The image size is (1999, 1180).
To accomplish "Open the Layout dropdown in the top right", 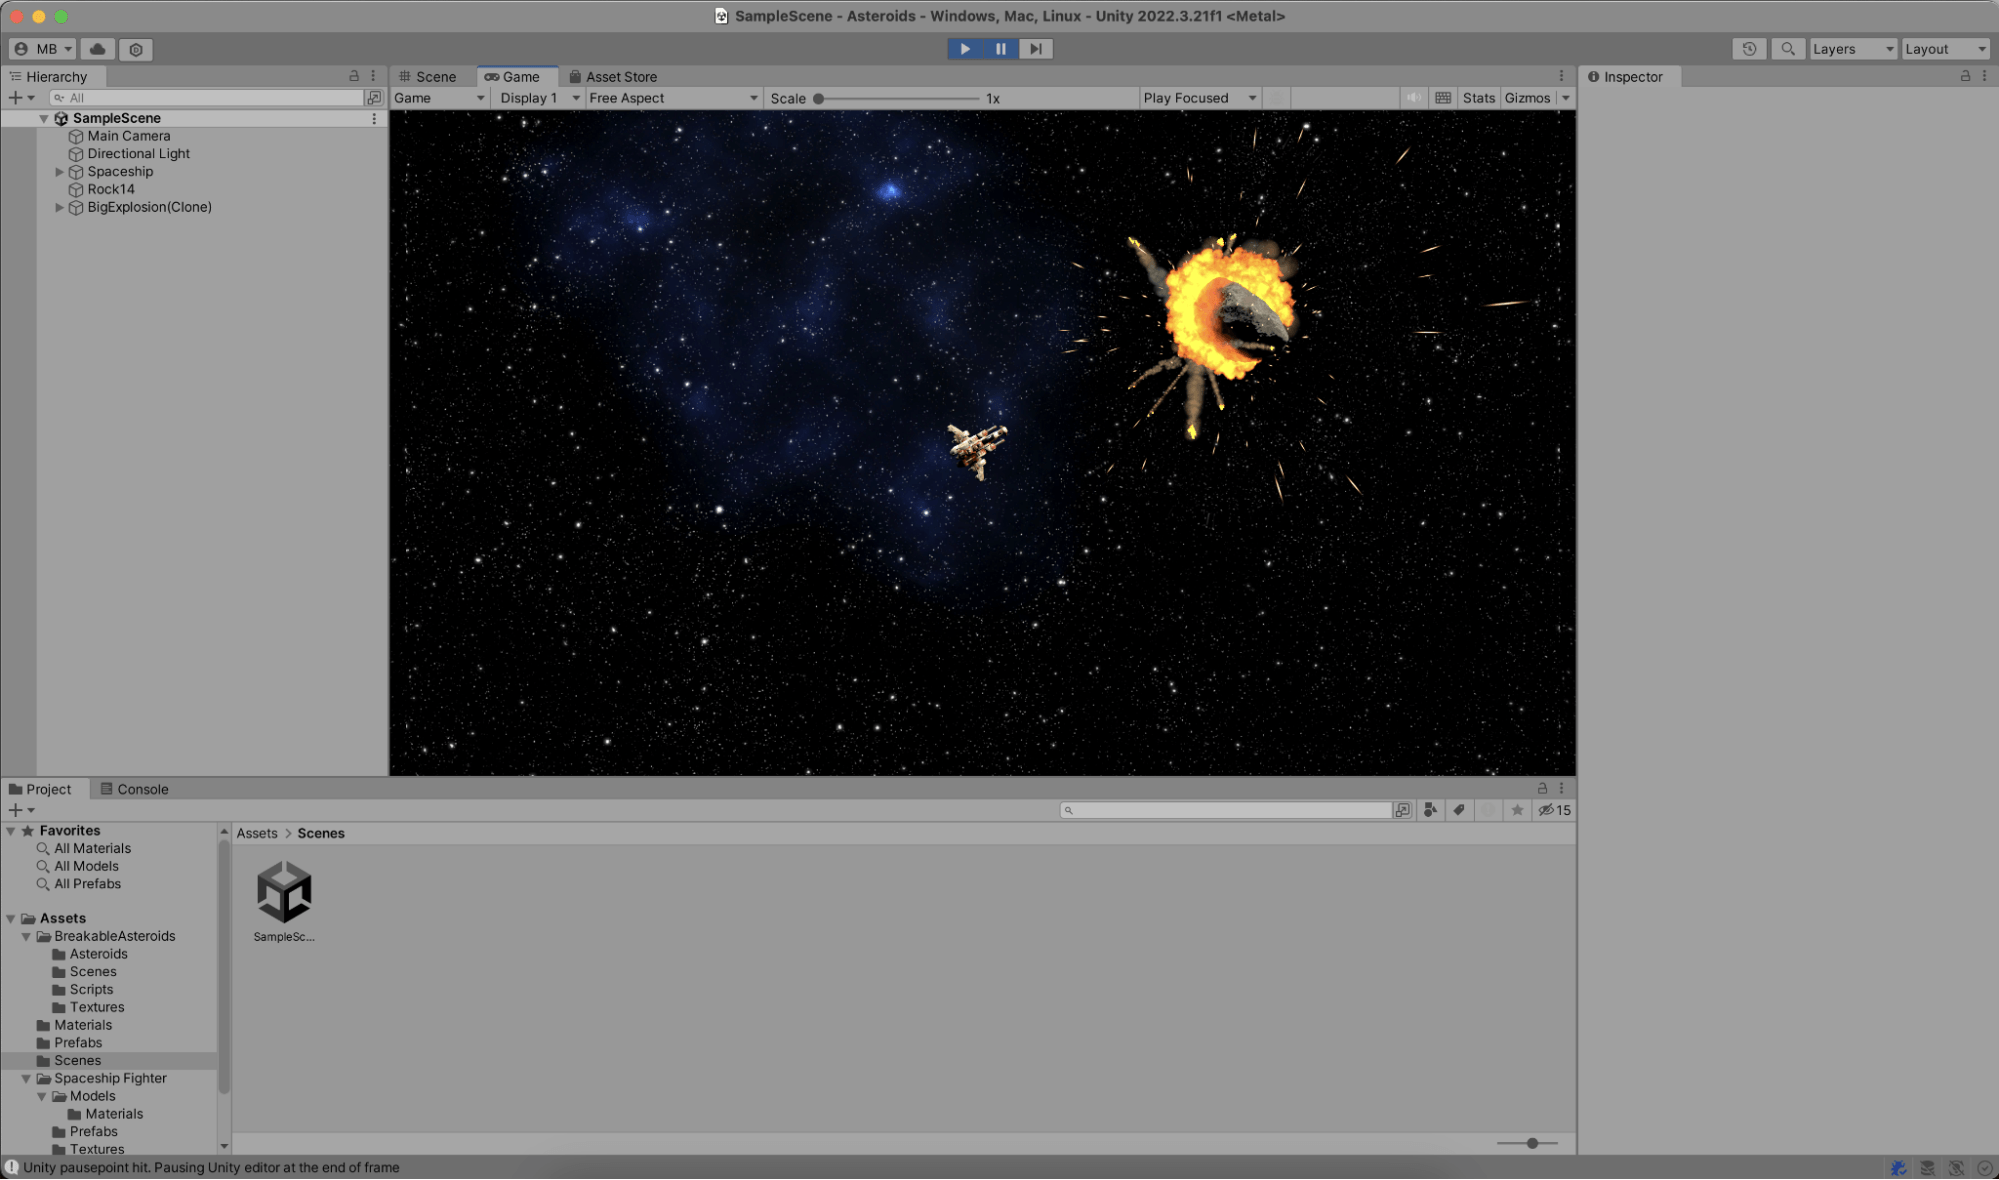I will coord(1944,48).
